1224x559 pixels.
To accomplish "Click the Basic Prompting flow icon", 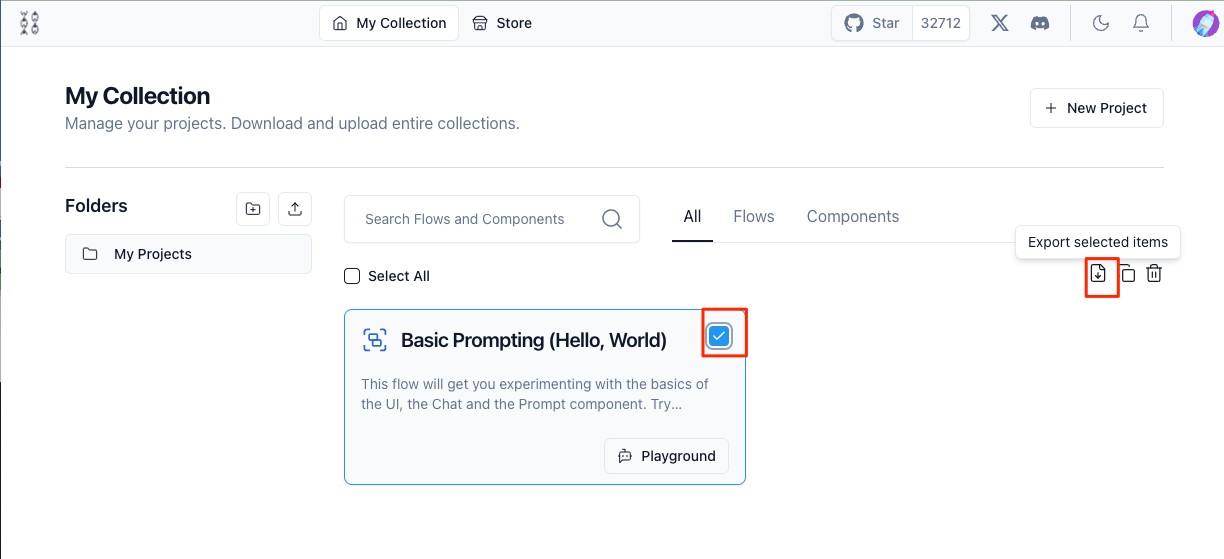I will click(375, 340).
